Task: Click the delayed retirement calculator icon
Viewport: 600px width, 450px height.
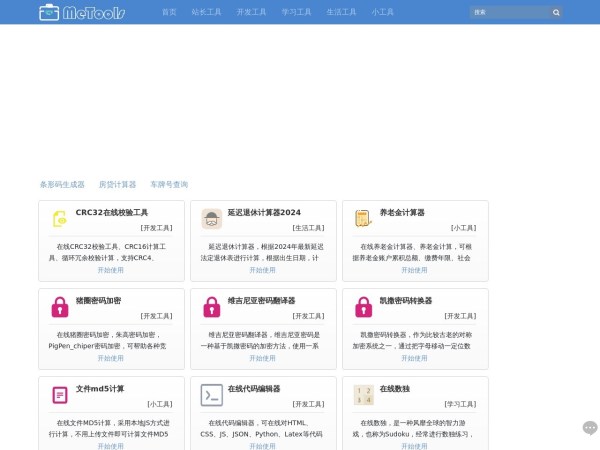Action: [x=212, y=219]
